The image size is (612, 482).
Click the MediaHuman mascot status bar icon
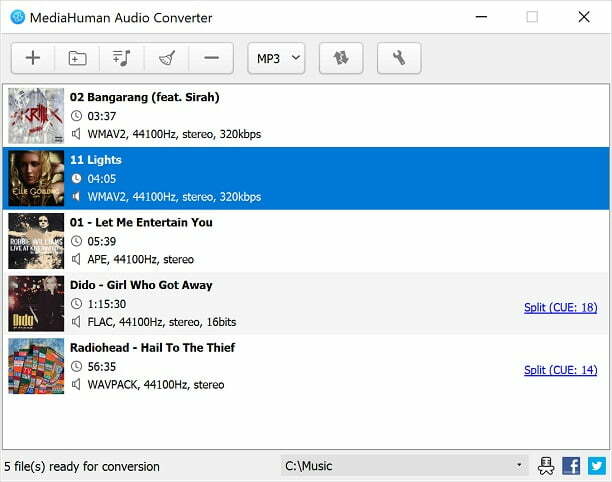click(546, 466)
